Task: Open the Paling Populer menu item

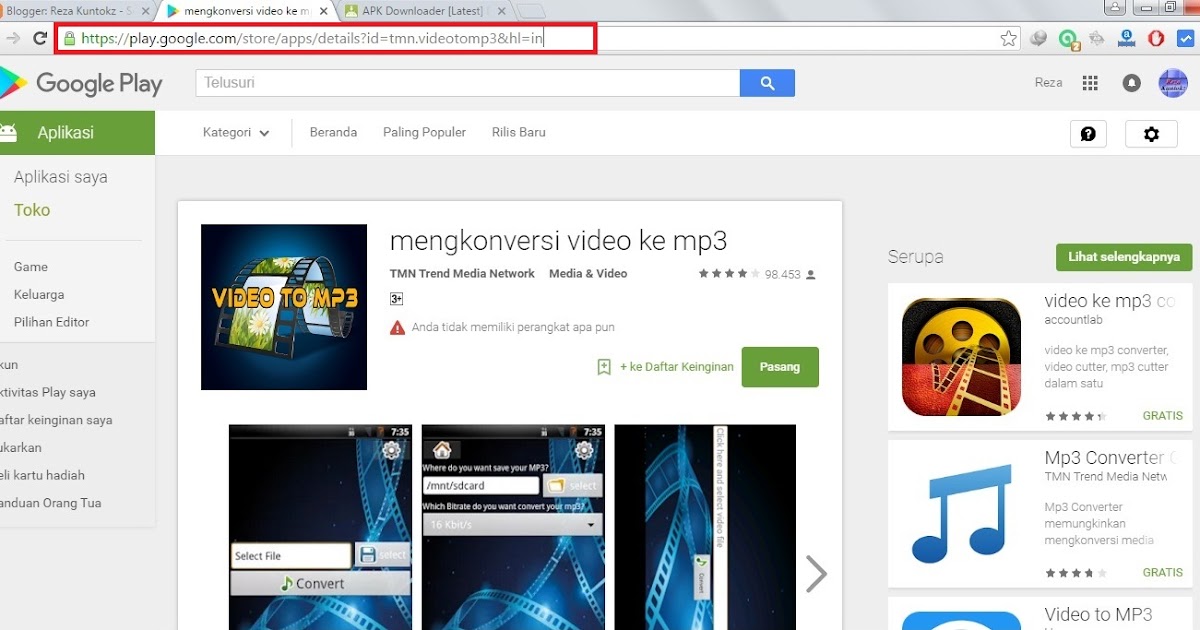Action: coord(424,132)
